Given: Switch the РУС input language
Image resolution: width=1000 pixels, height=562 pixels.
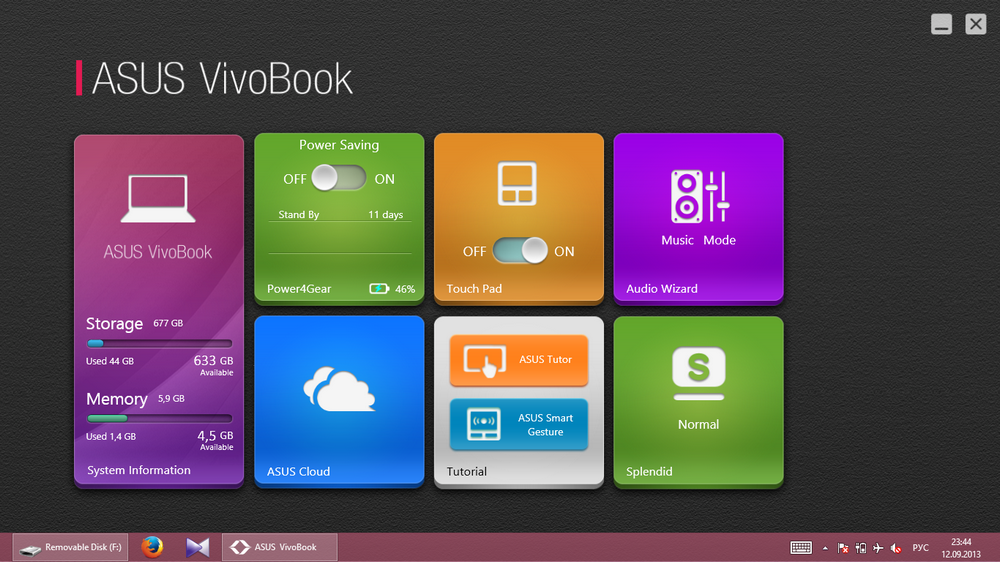Looking at the screenshot, I should (x=920, y=548).
